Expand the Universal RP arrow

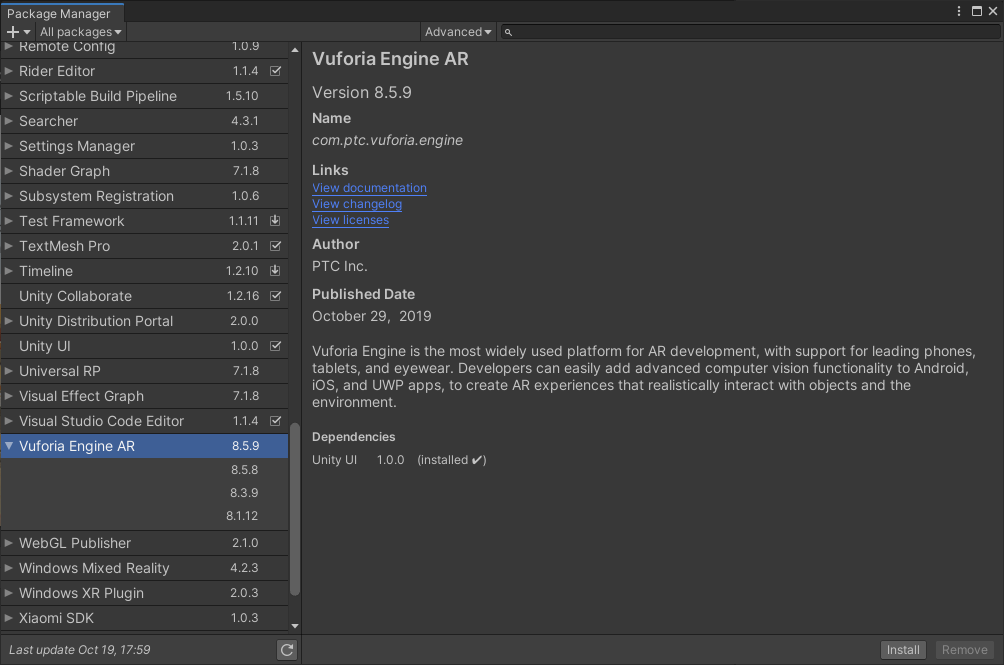tap(8, 371)
